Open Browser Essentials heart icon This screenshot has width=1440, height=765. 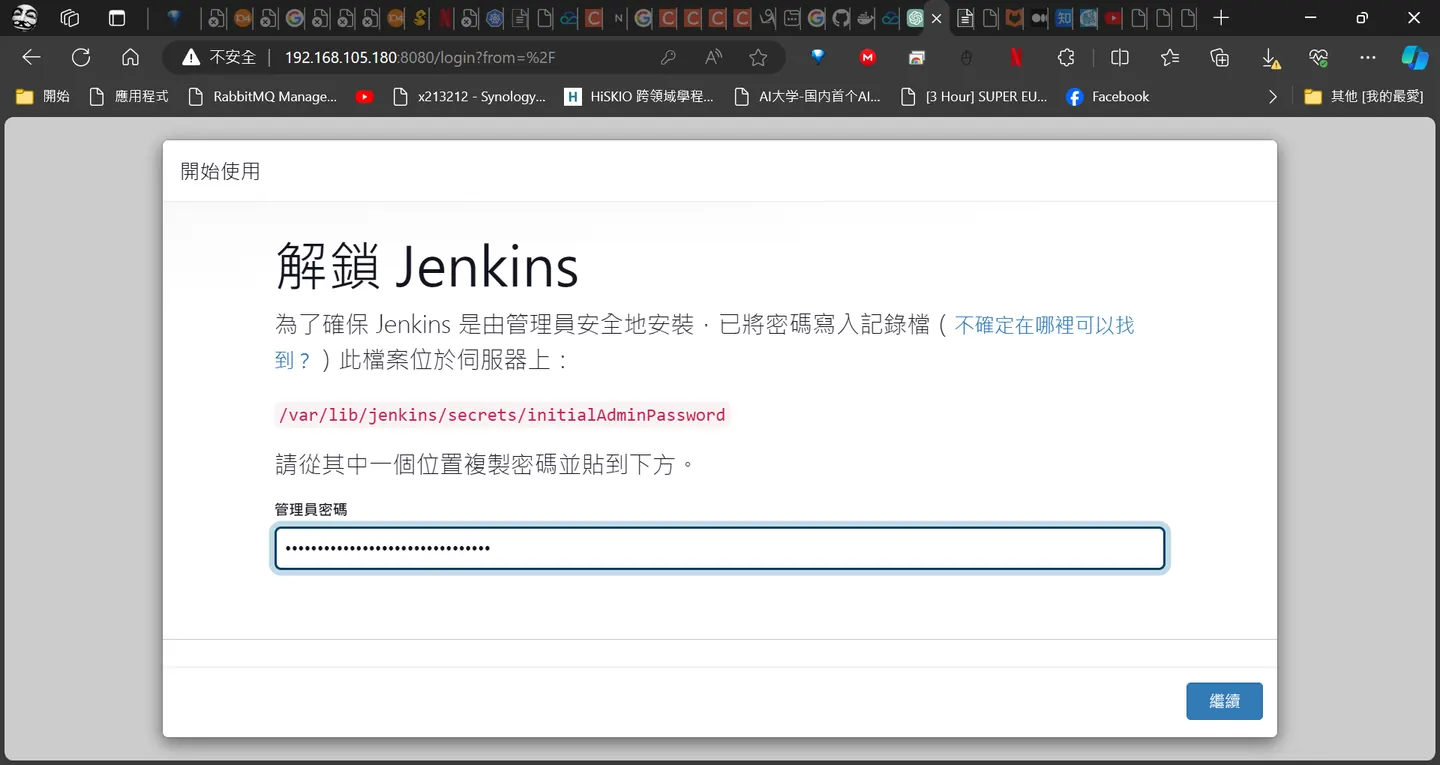click(1319, 57)
